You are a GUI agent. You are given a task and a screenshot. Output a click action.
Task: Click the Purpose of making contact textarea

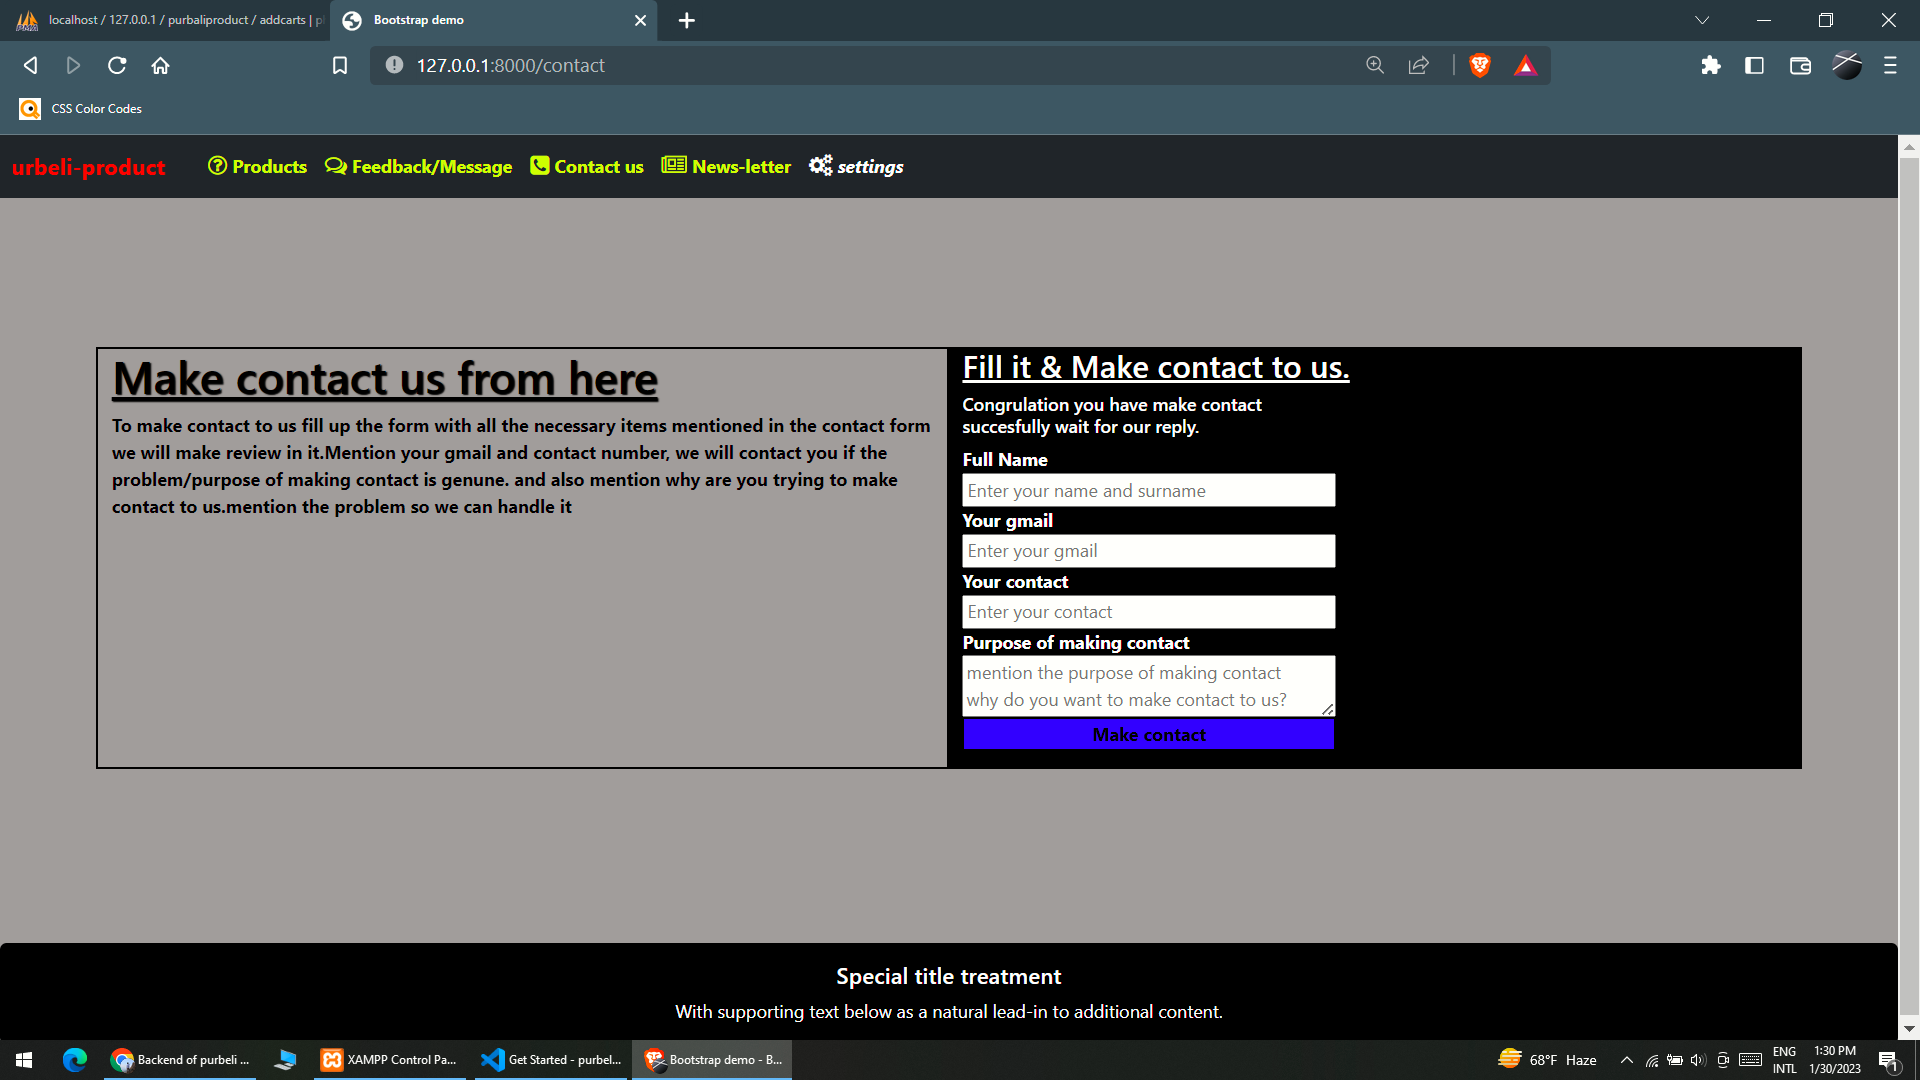coord(1148,685)
